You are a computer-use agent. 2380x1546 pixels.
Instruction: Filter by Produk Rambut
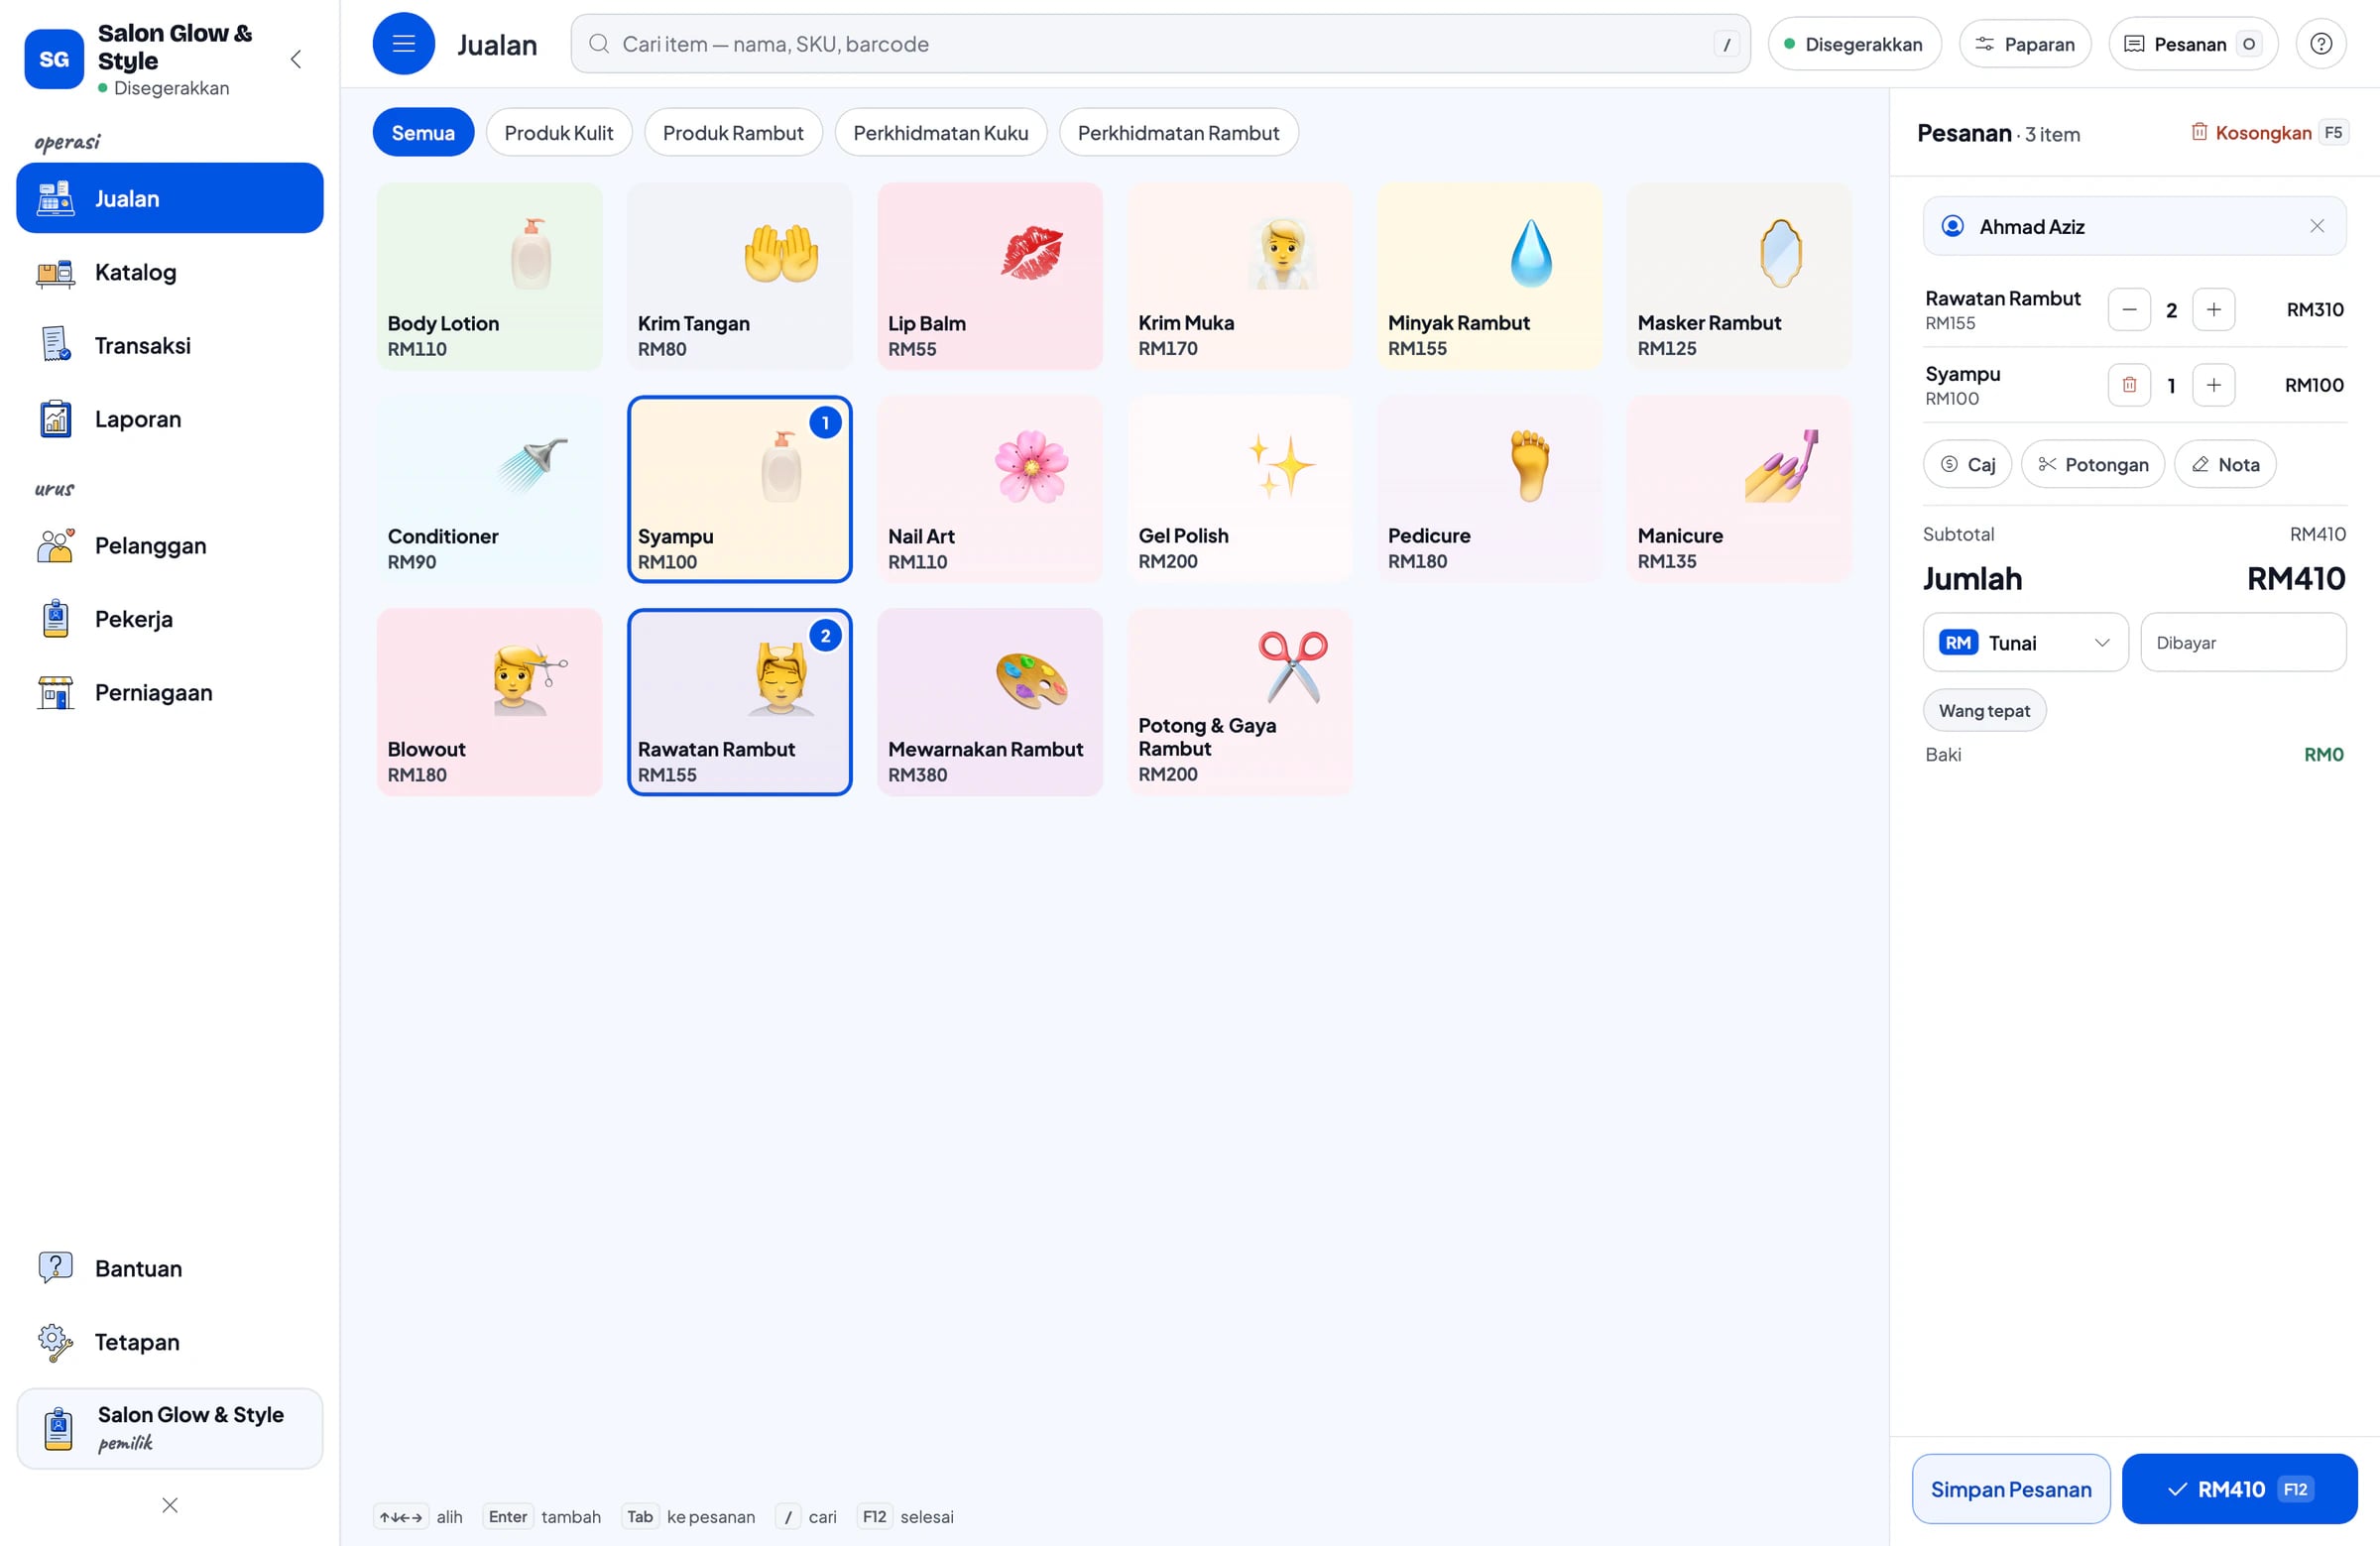733,132
